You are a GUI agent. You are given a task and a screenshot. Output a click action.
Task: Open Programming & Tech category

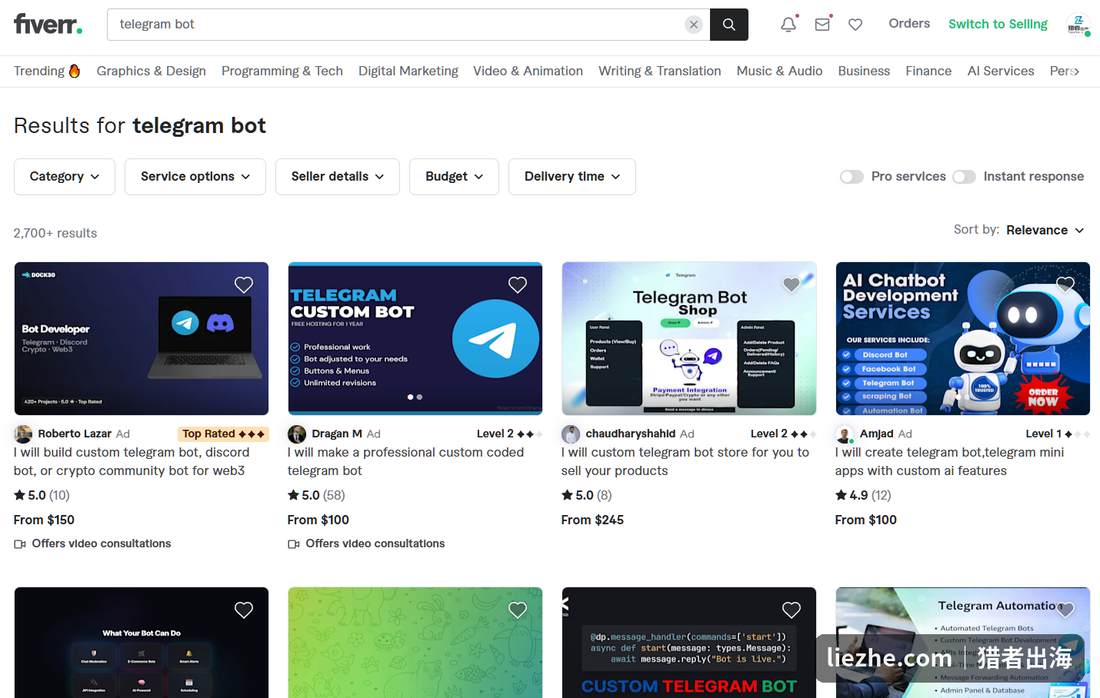click(282, 71)
